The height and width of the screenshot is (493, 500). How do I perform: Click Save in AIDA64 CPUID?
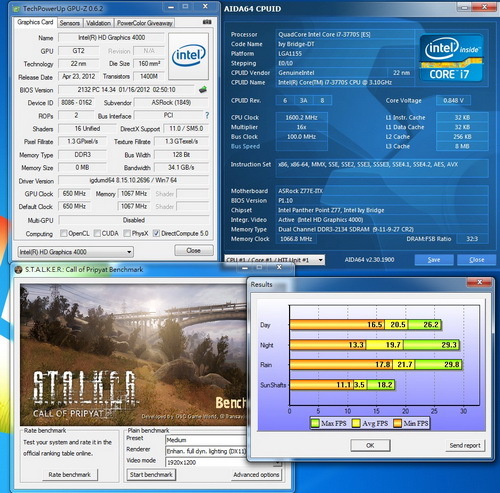[x=434, y=260]
